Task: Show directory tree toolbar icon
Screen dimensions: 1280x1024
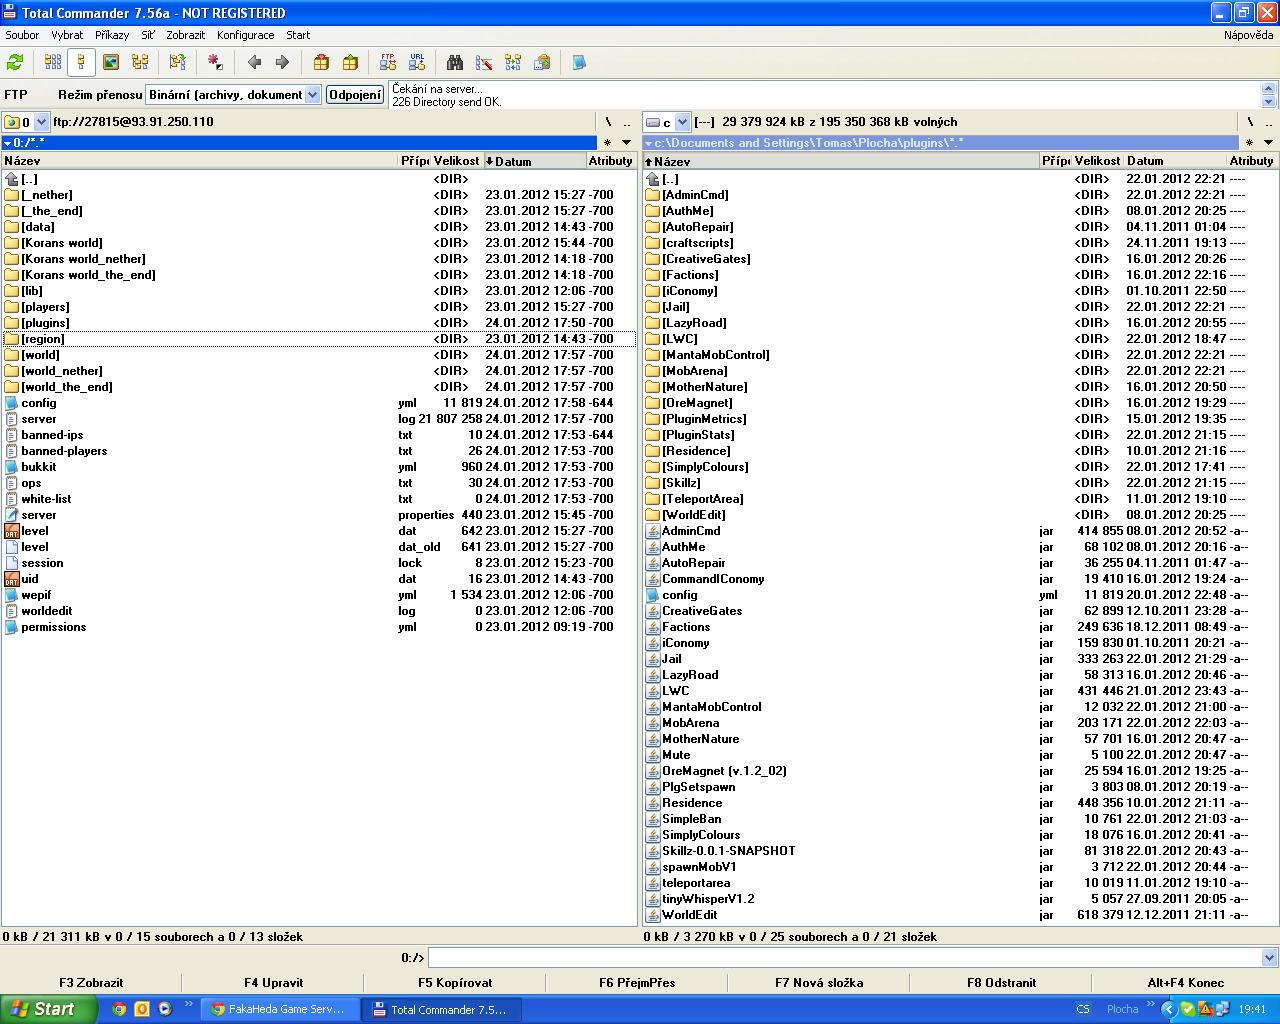Action: point(140,62)
